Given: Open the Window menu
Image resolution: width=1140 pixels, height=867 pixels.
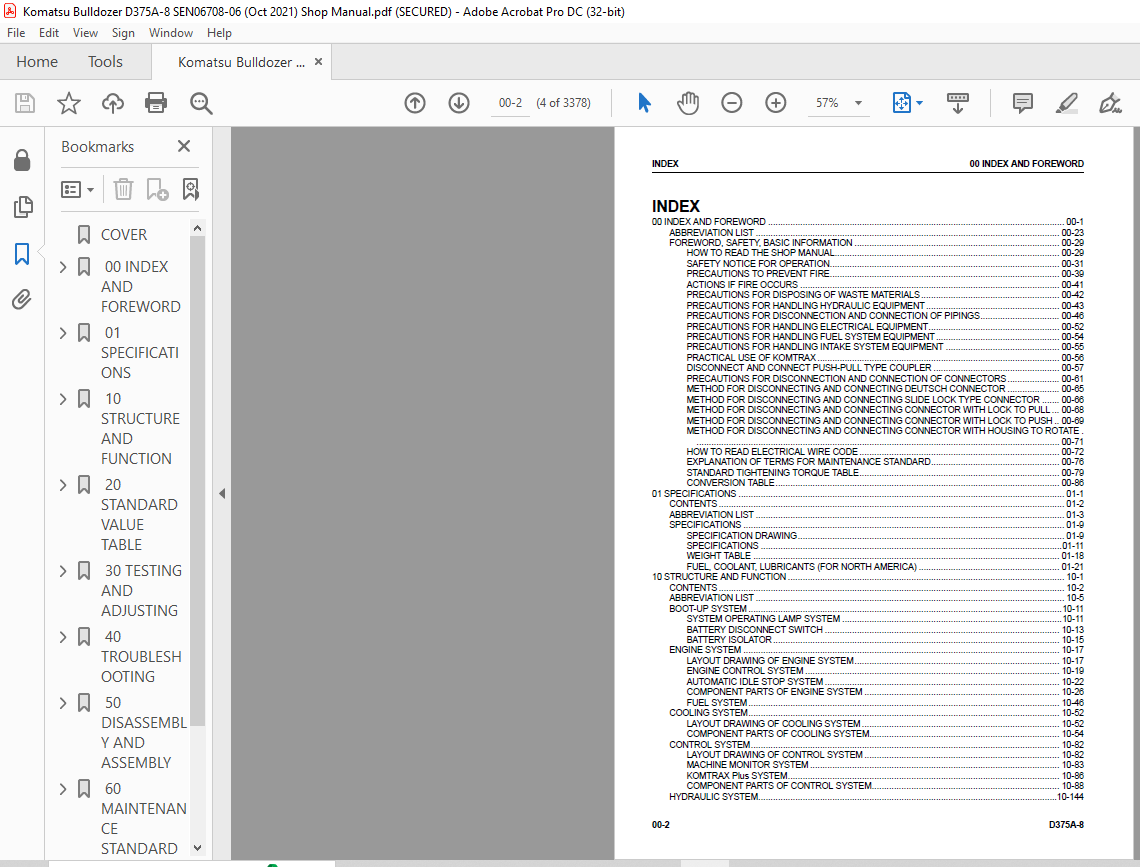Looking at the screenshot, I should 171,33.
